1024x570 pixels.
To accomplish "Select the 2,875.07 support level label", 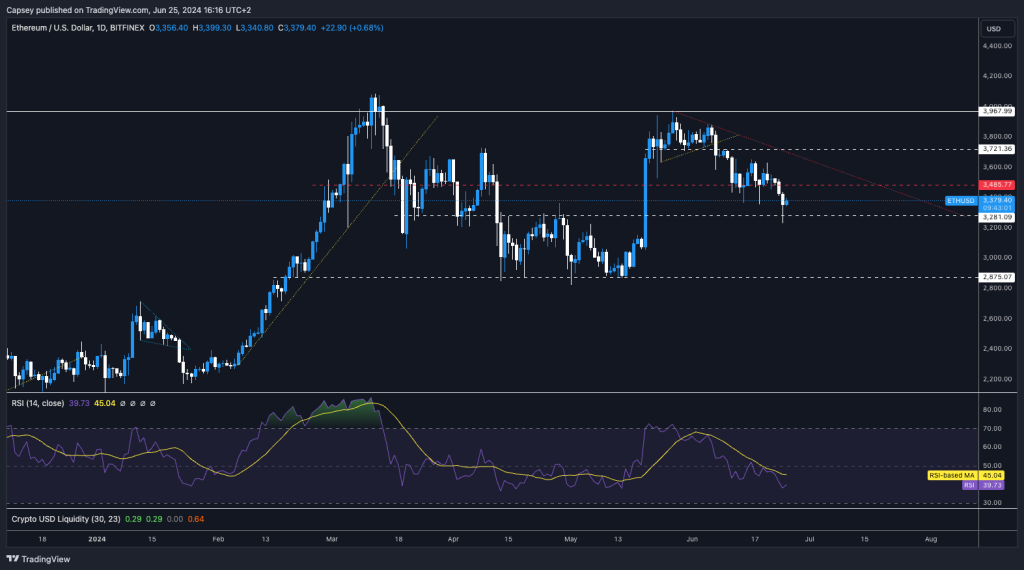I will click(x=996, y=277).
